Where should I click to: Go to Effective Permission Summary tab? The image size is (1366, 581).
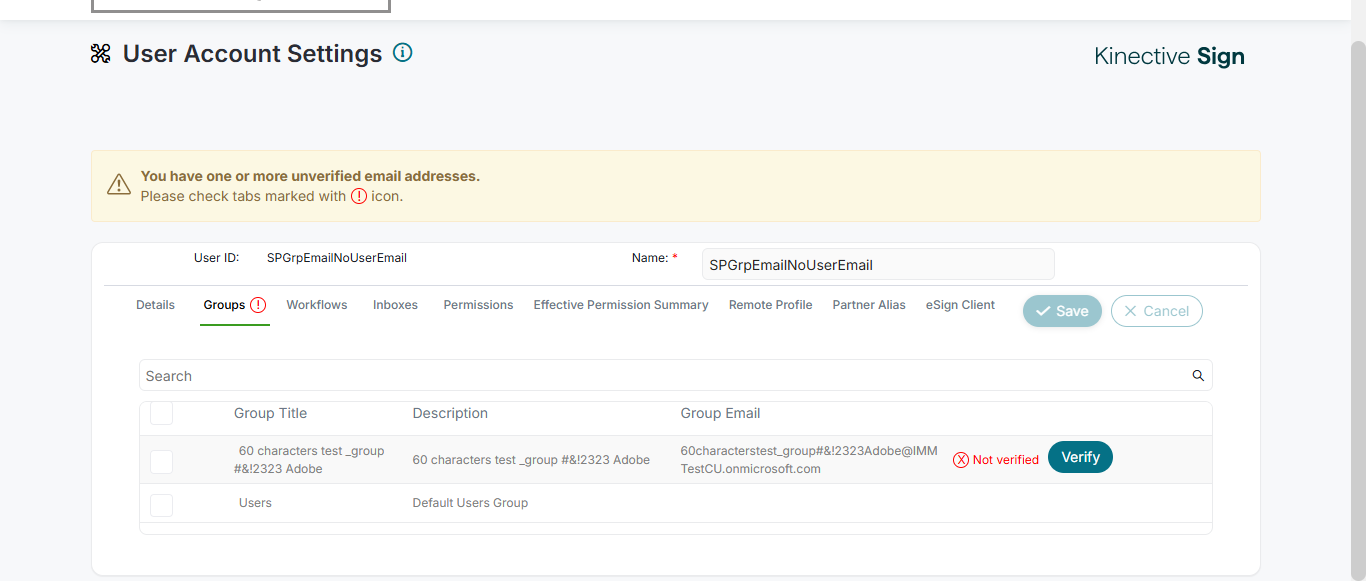pos(621,305)
